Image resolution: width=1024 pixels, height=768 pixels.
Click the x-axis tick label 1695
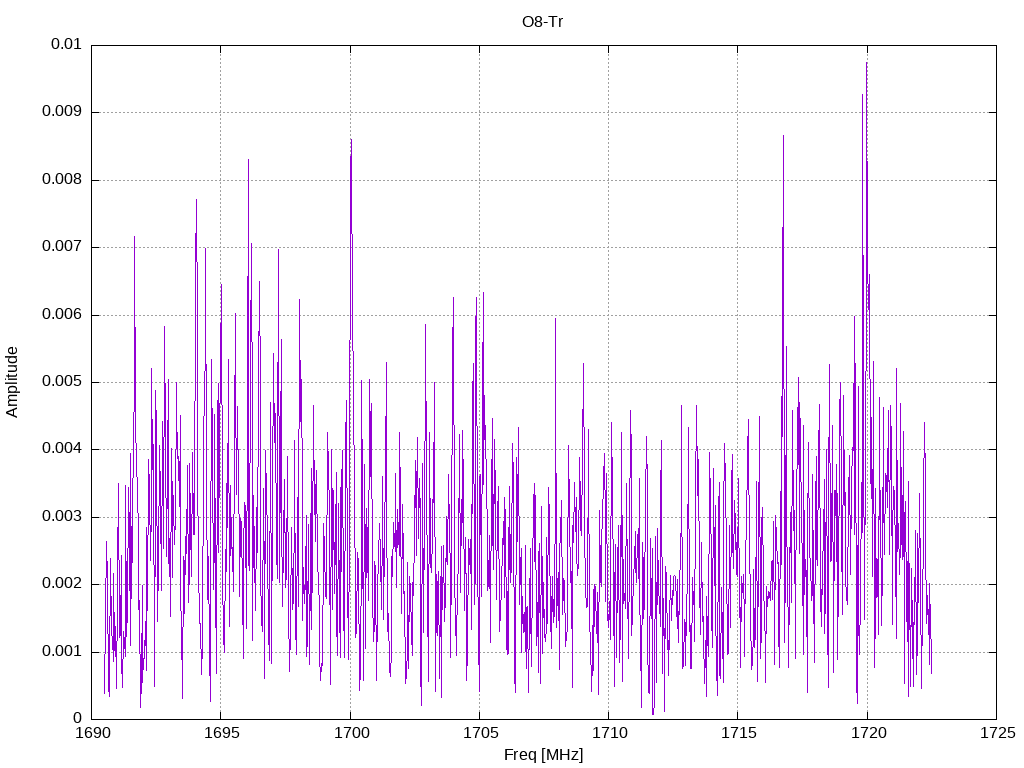222,733
